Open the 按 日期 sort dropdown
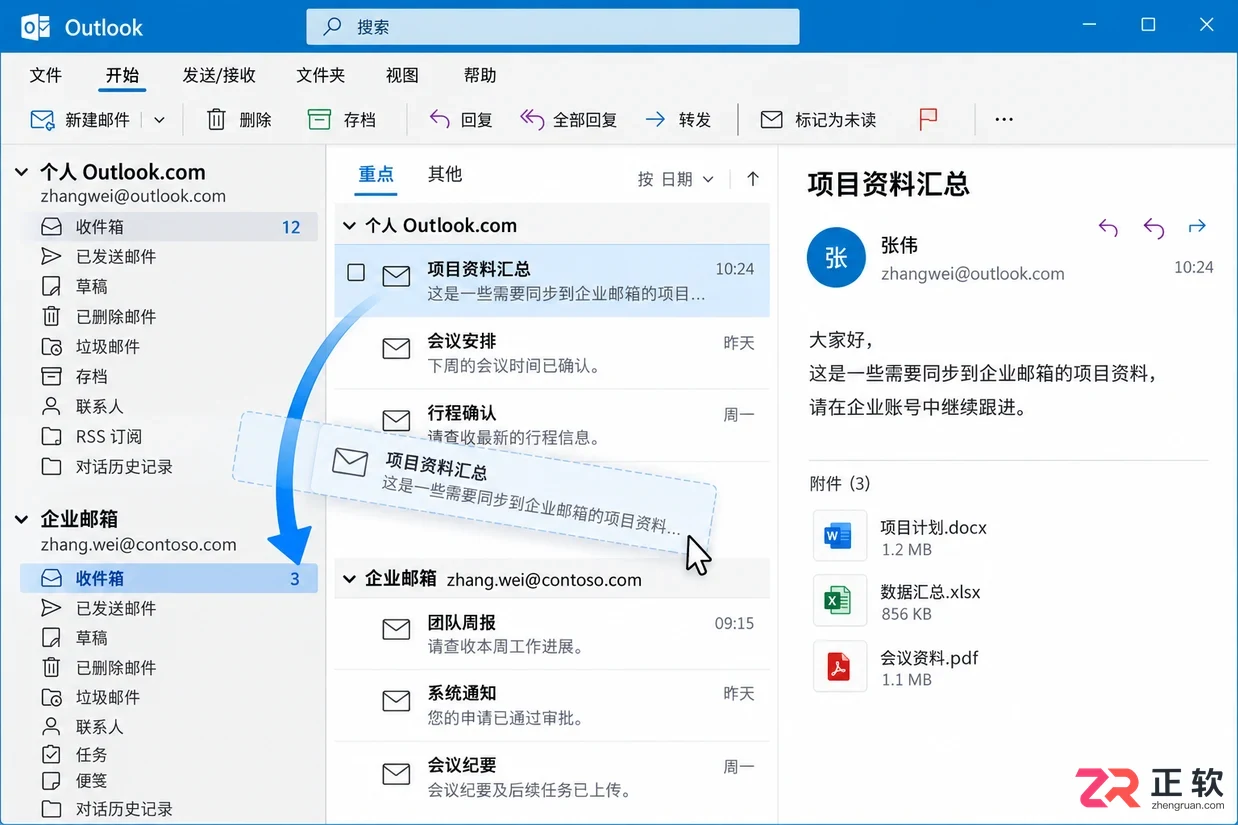The width and height of the screenshot is (1238, 825). click(x=676, y=179)
